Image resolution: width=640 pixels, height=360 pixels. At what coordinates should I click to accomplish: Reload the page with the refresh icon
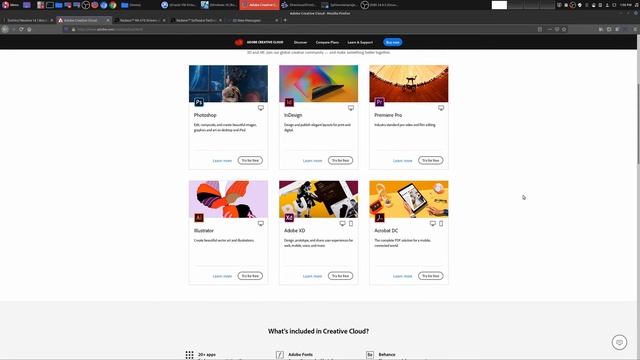click(21, 29)
